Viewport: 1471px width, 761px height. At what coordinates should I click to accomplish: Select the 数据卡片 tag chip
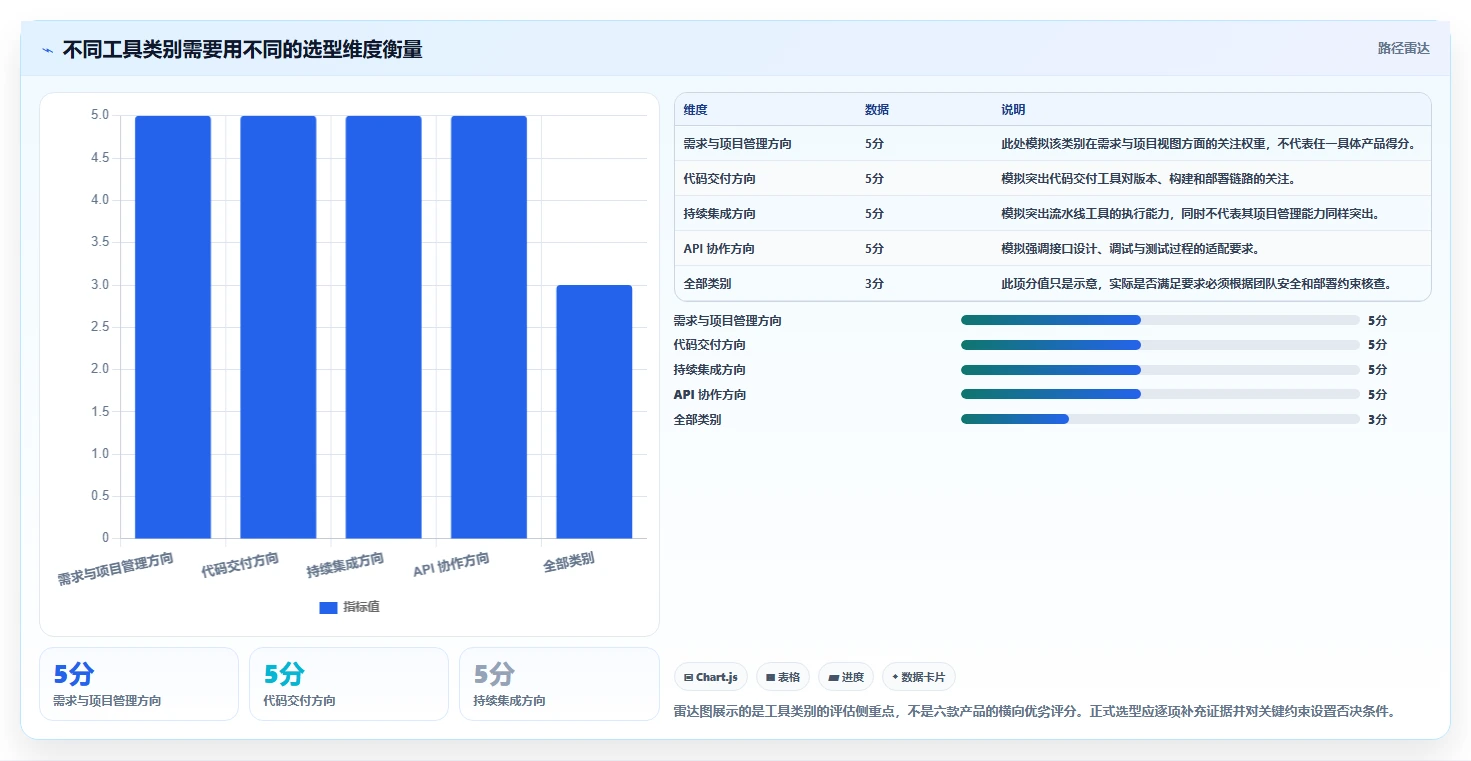coord(918,677)
